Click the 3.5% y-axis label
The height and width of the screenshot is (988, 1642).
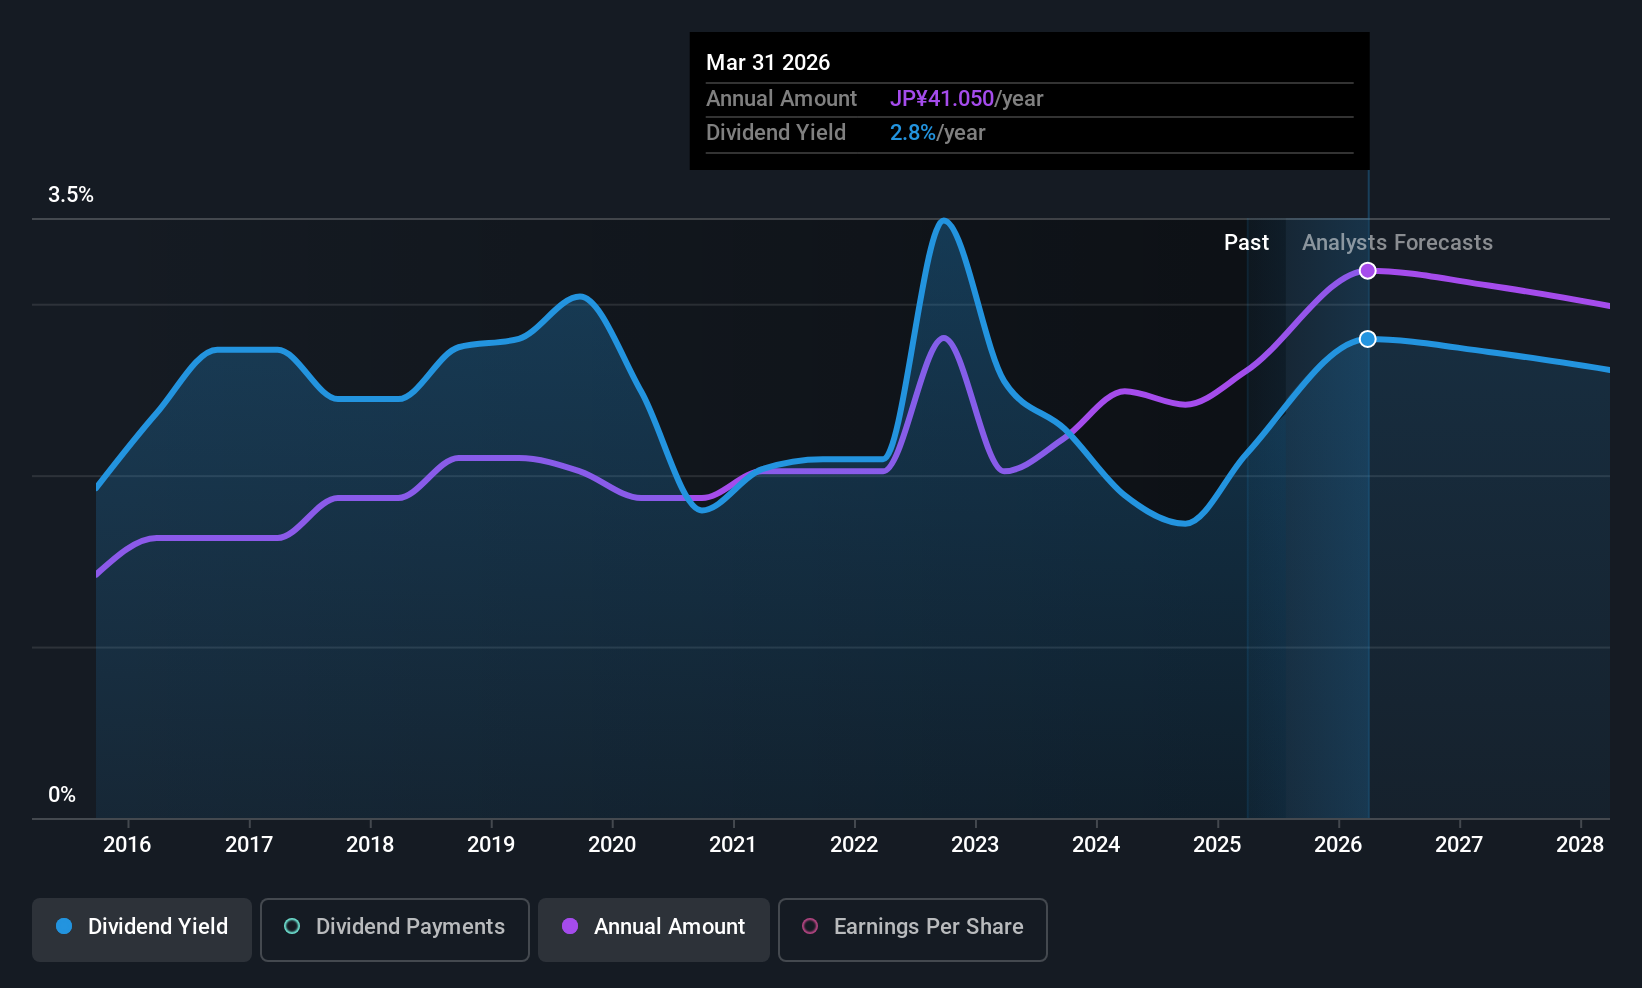pyautogui.click(x=71, y=195)
